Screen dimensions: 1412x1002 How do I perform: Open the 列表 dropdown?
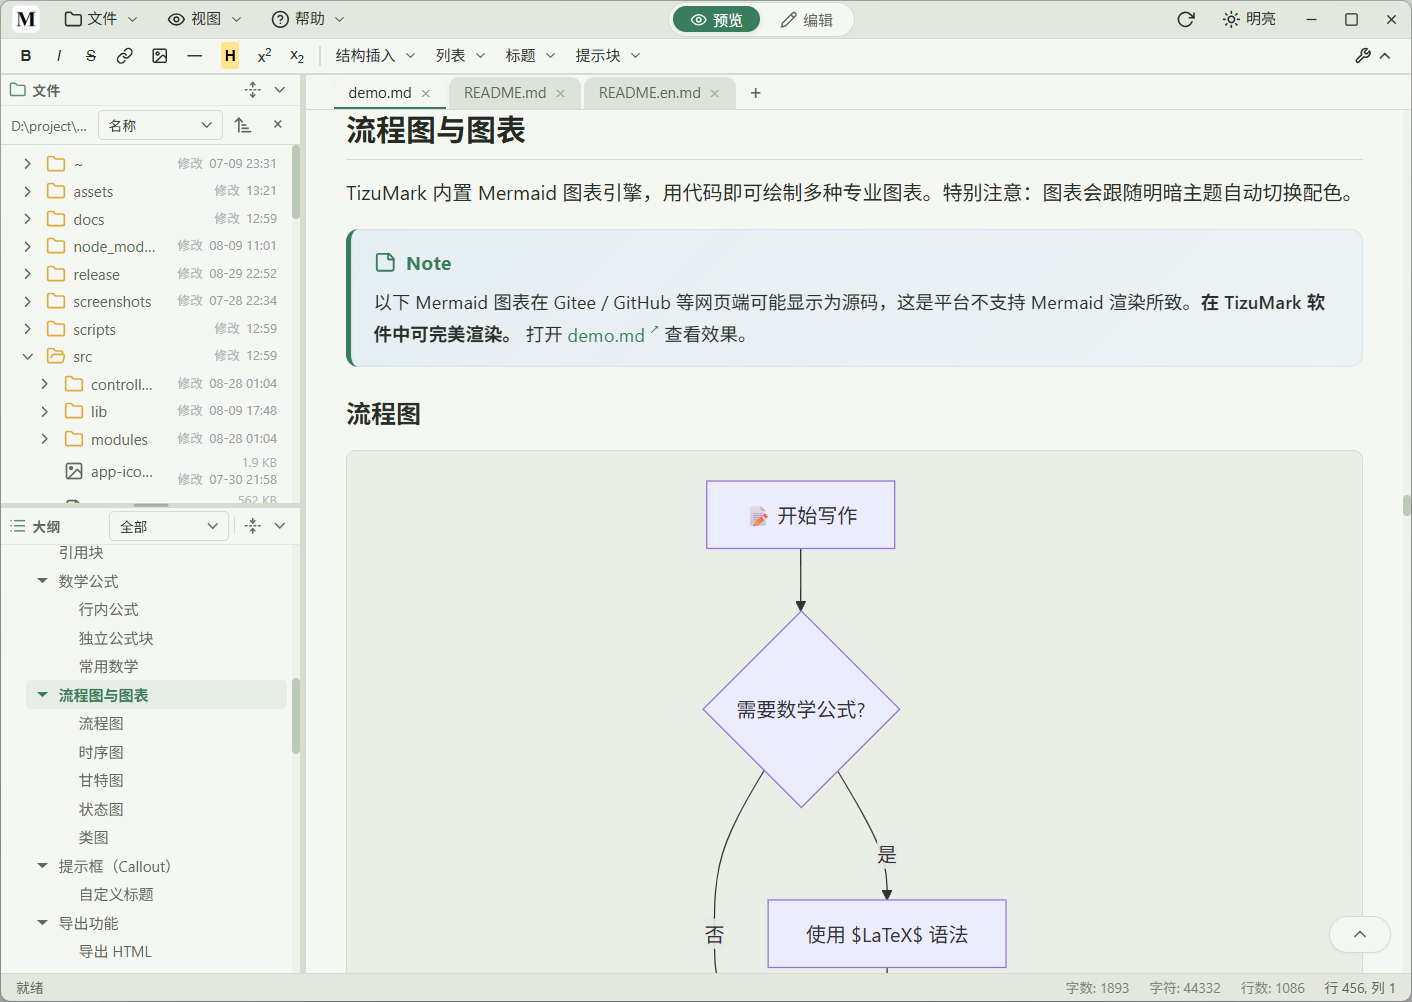460,56
